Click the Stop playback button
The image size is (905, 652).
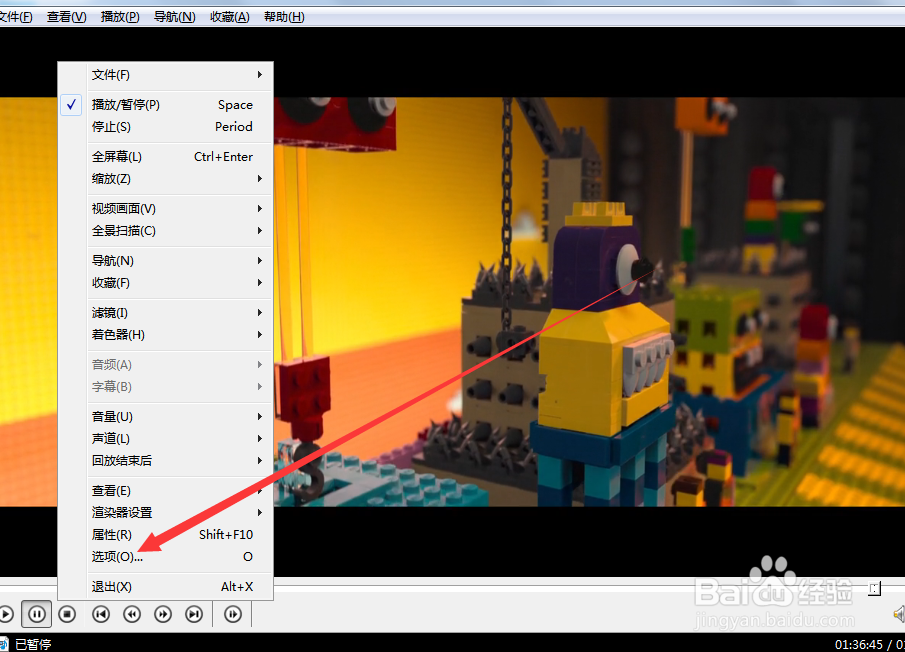point(67,614)
